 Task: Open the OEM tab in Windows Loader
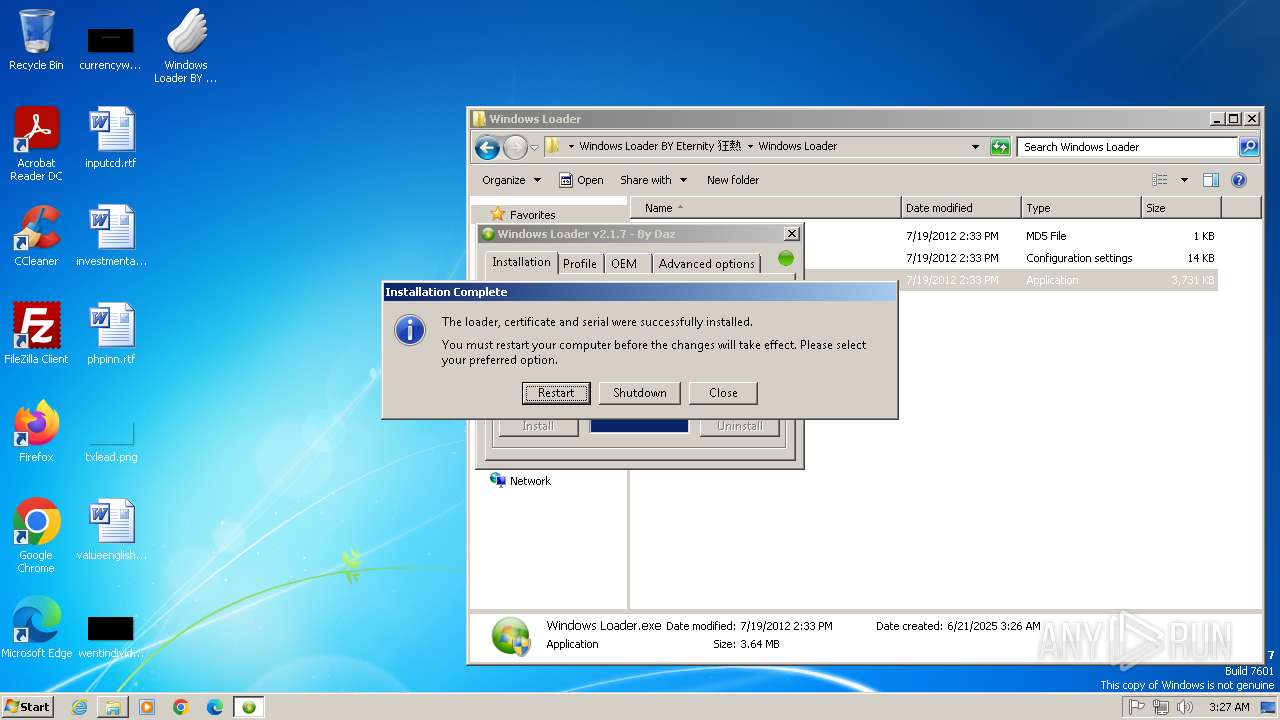point(624,264)
